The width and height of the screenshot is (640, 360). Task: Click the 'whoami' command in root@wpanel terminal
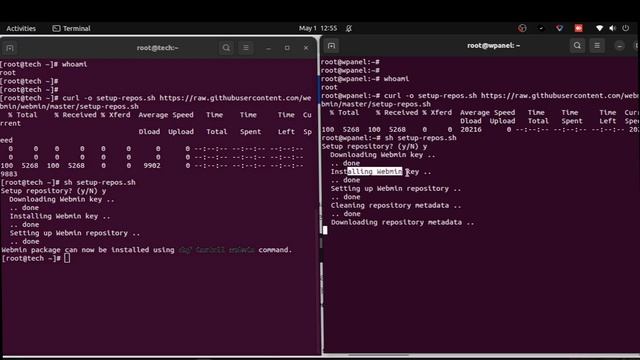396,79
